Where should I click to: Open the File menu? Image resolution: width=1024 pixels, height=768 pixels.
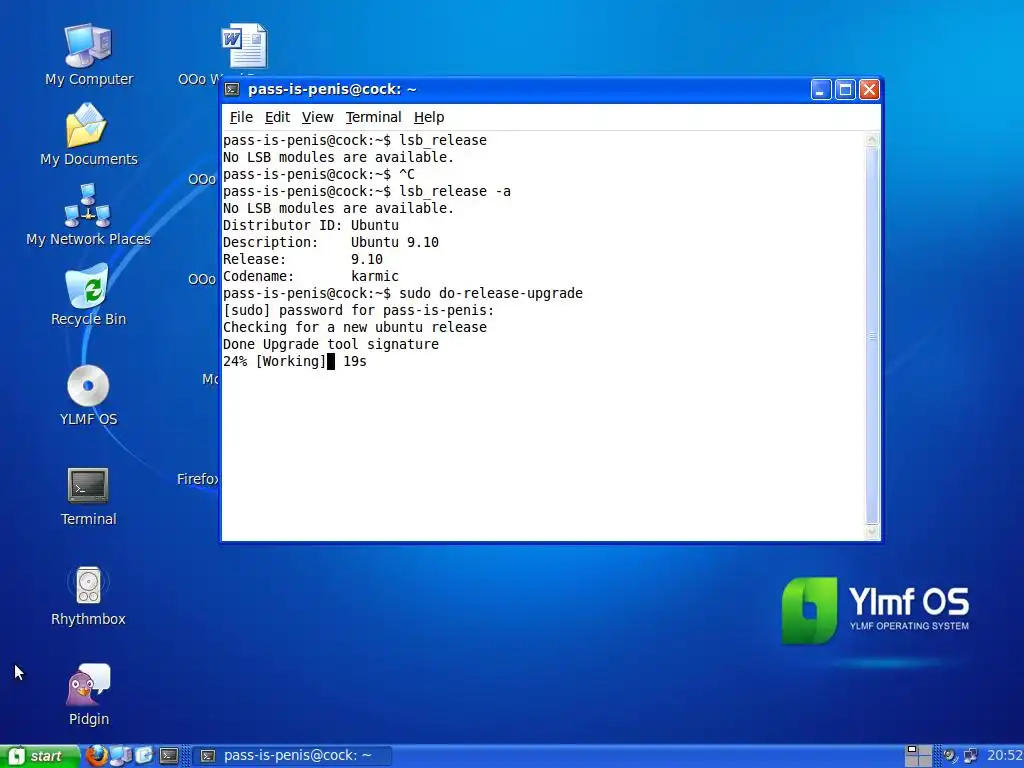coord(241,117)
